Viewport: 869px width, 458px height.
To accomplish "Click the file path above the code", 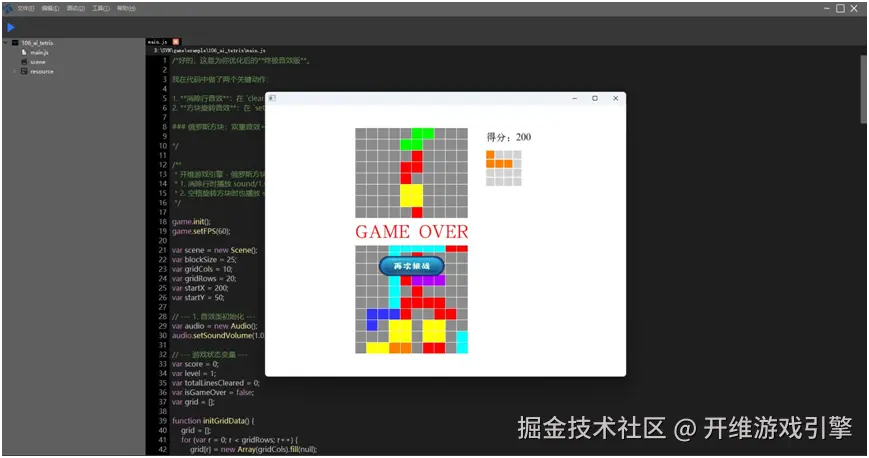I will click(x=209, y=50).
